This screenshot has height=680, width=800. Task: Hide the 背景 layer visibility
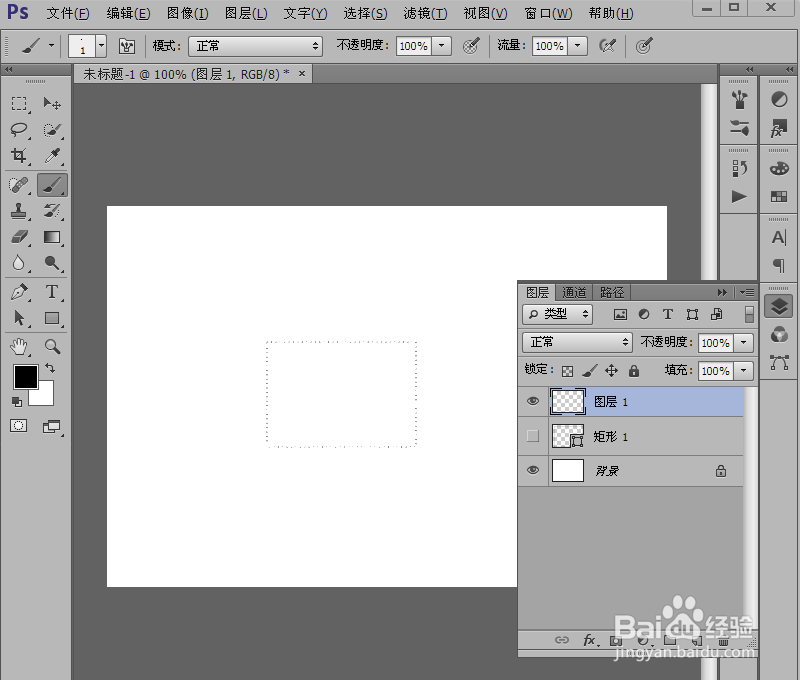coord(533,470)
